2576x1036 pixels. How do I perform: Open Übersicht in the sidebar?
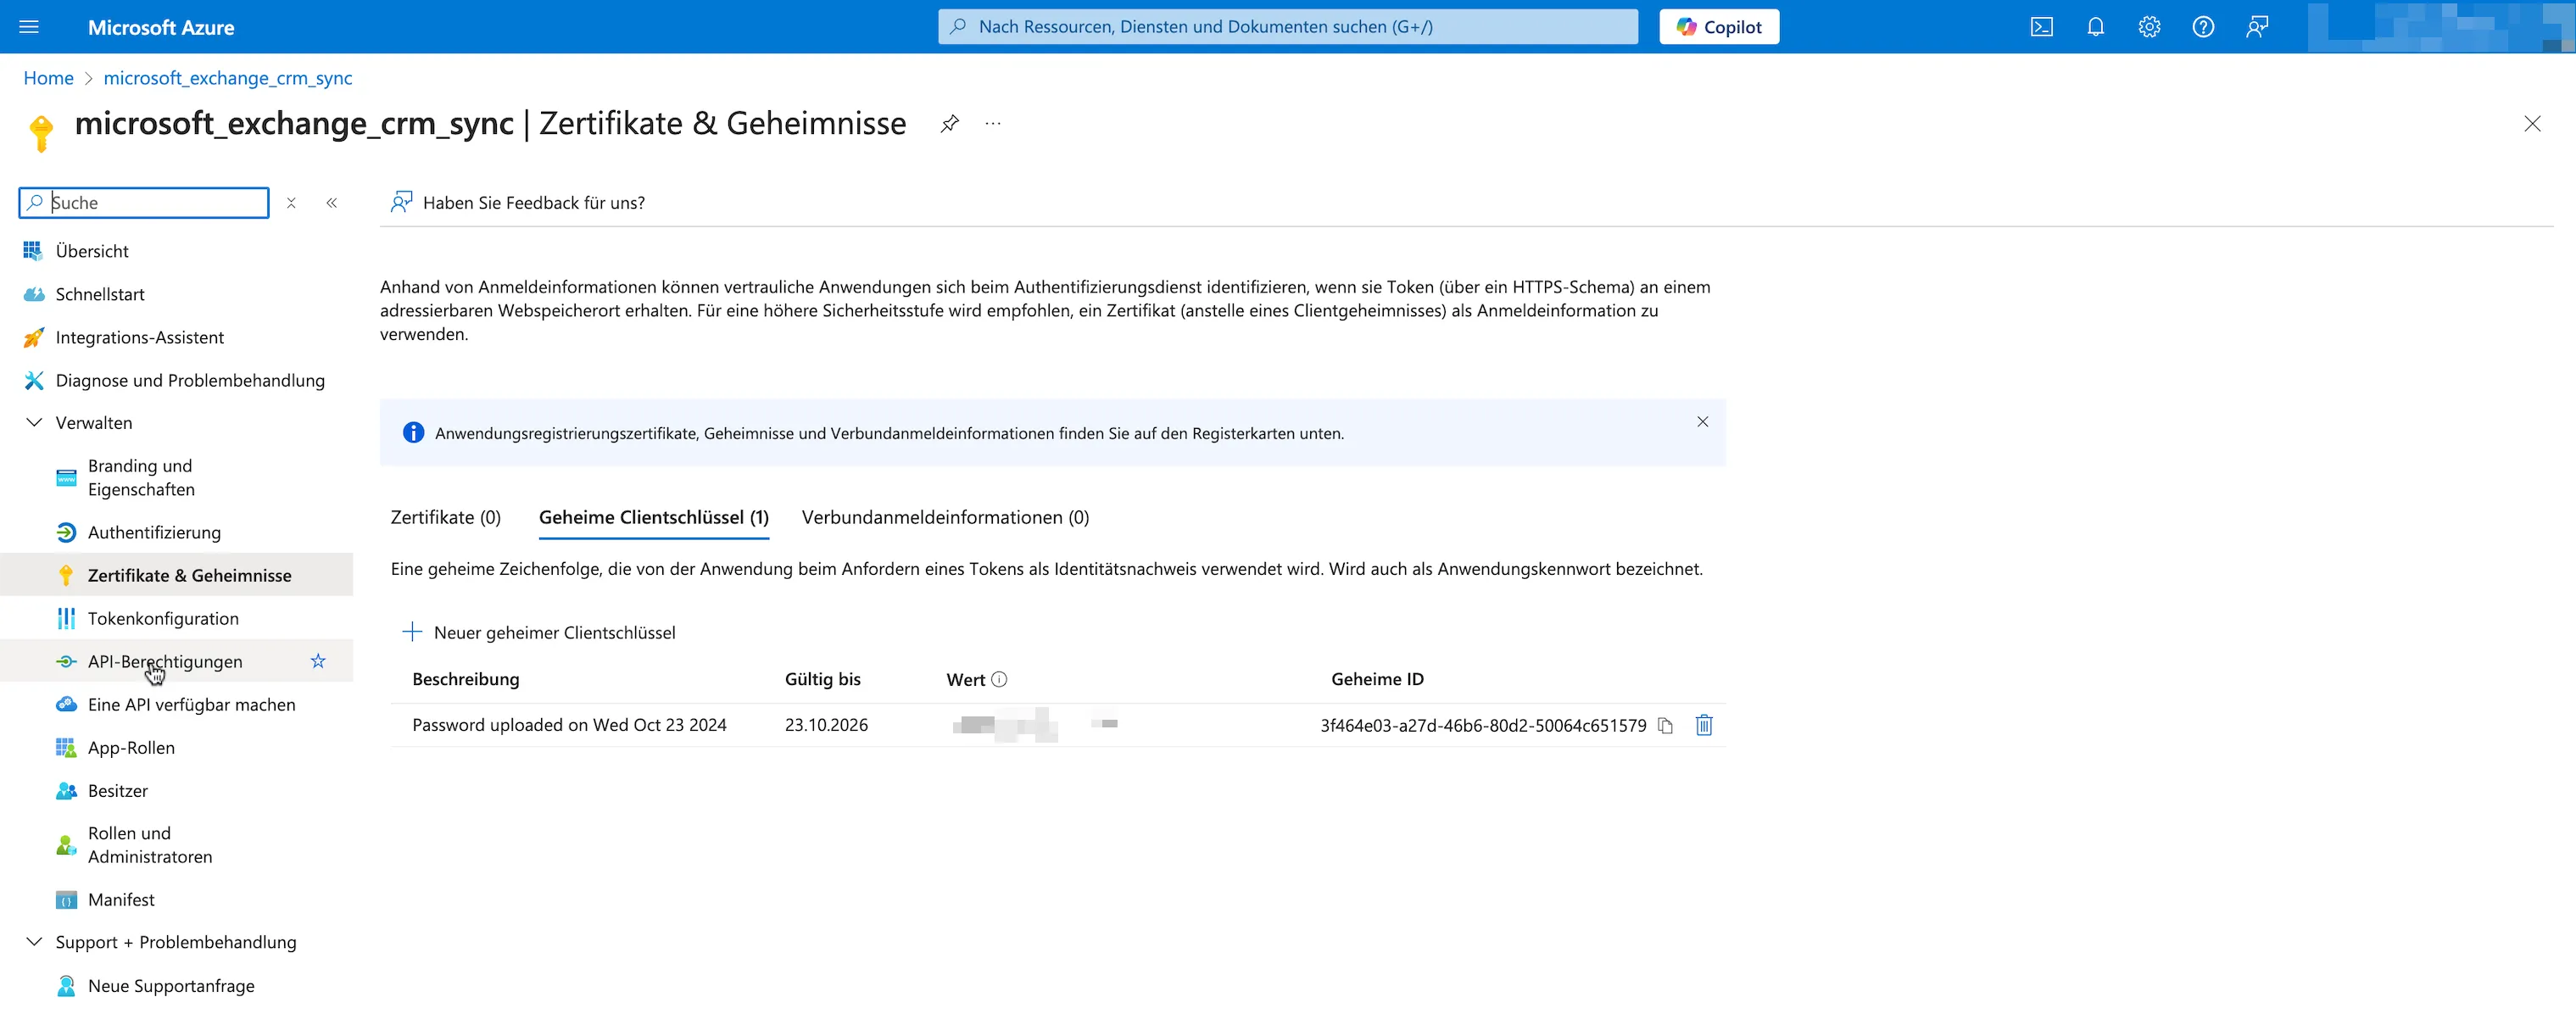92,251
